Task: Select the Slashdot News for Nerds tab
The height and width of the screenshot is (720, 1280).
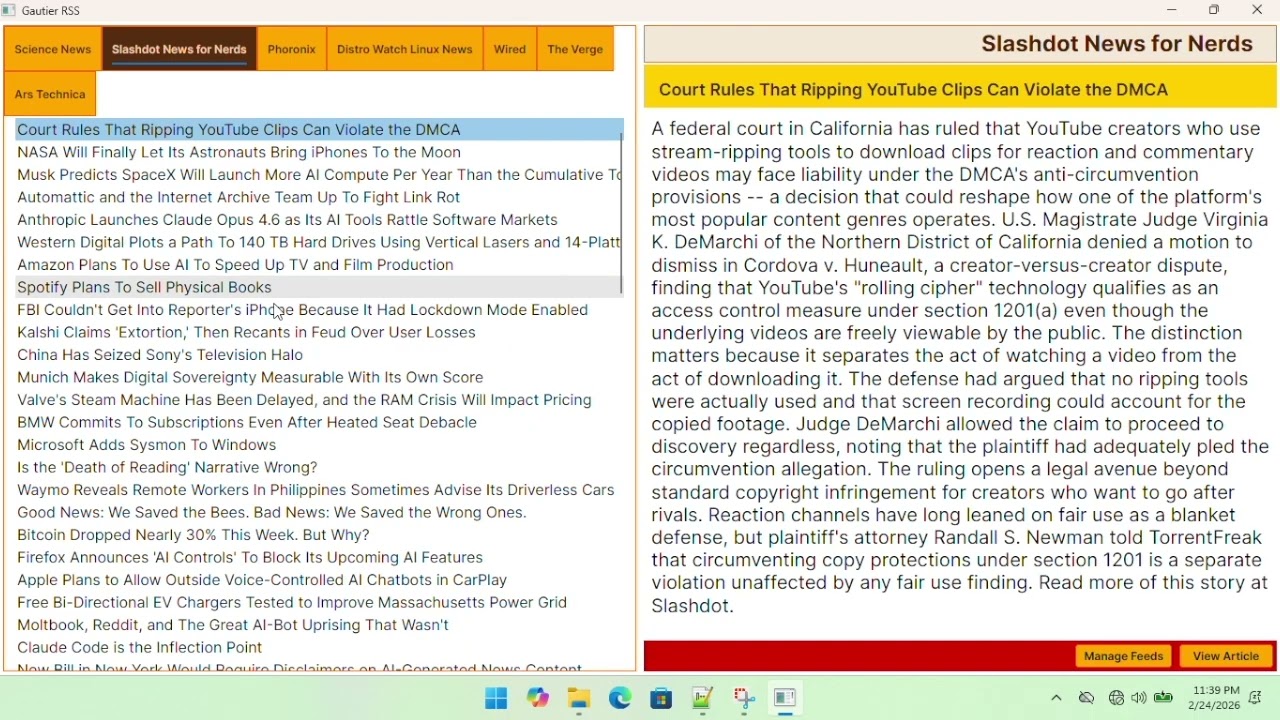Action: [x=180, y=49]
